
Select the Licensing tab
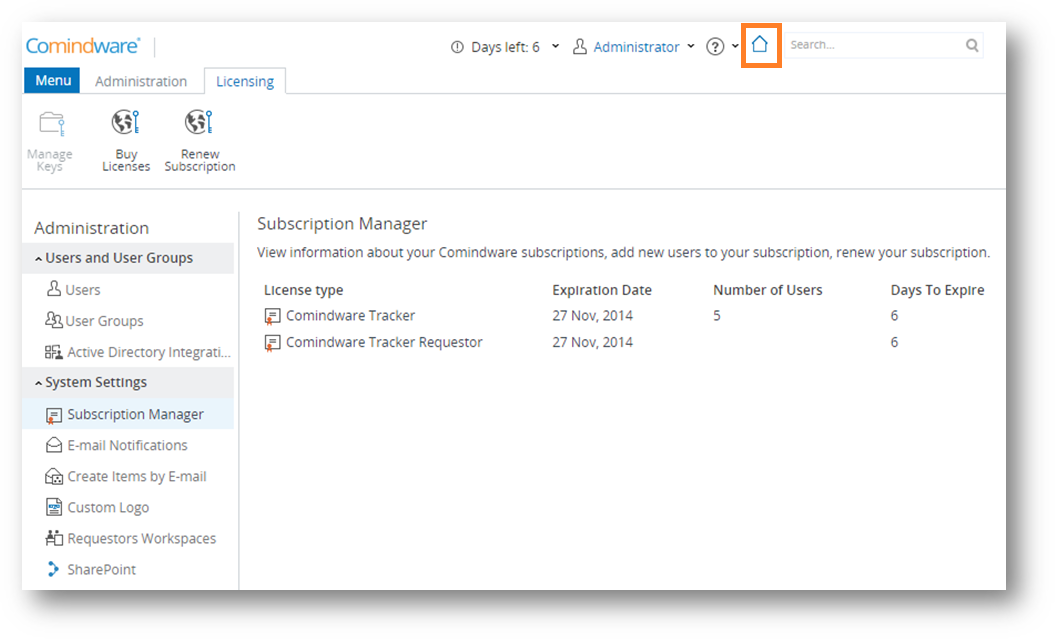245,81
